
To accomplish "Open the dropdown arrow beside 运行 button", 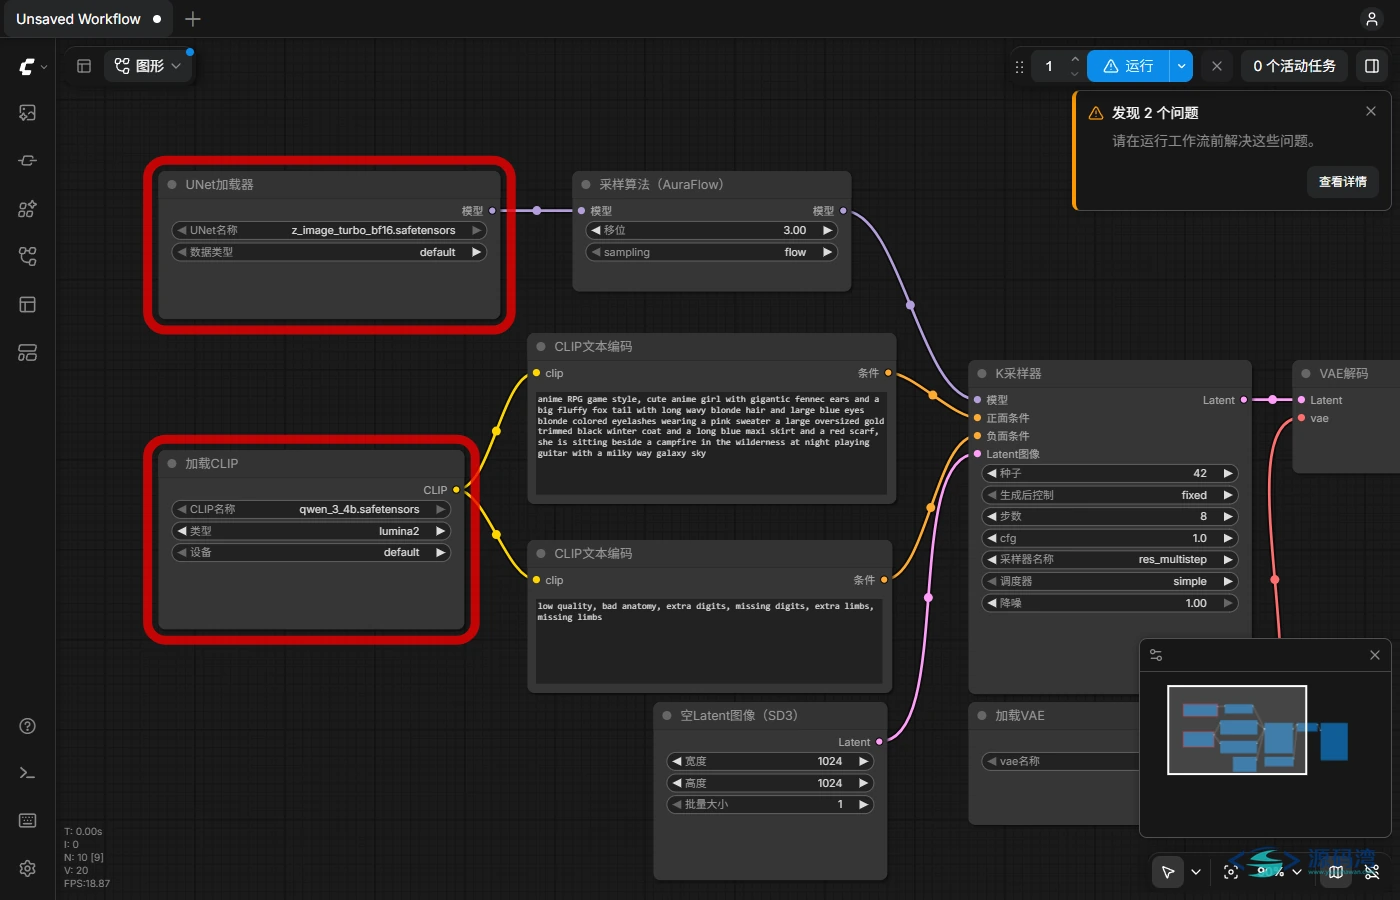I will tap(1181, 66).
